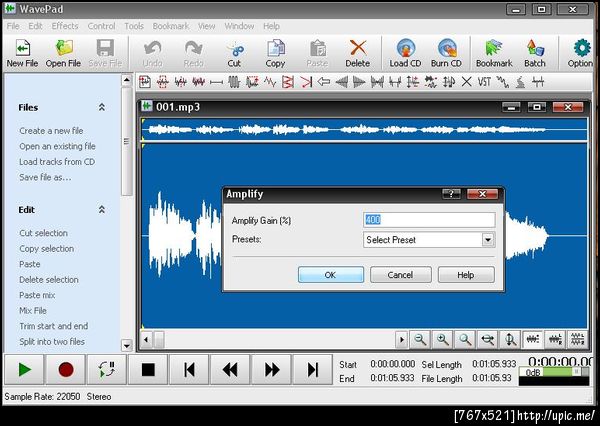Select the L/R overlaid waveform view icon
The image size is (600, 426).
[x=555, y=339]
